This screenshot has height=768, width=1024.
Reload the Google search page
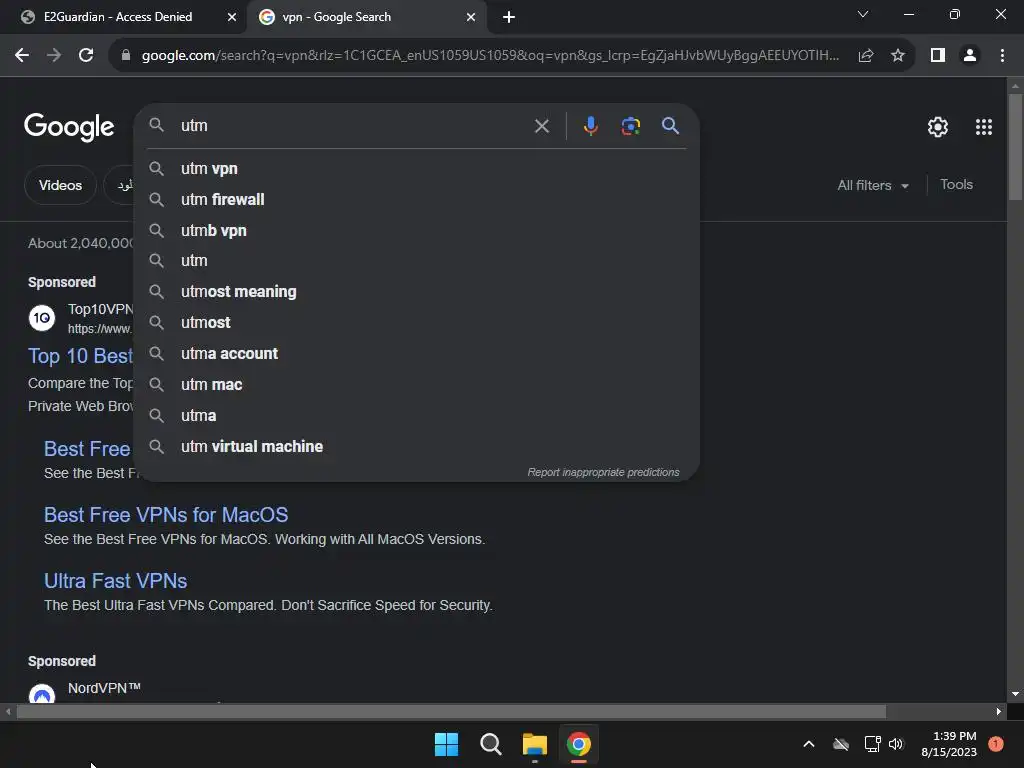[x=86, y=56]
